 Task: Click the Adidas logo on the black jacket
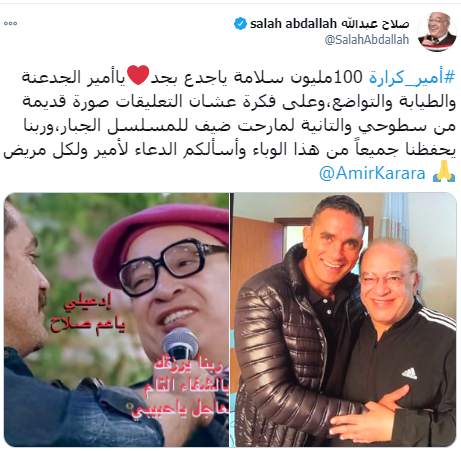click(x=409, y=373)
